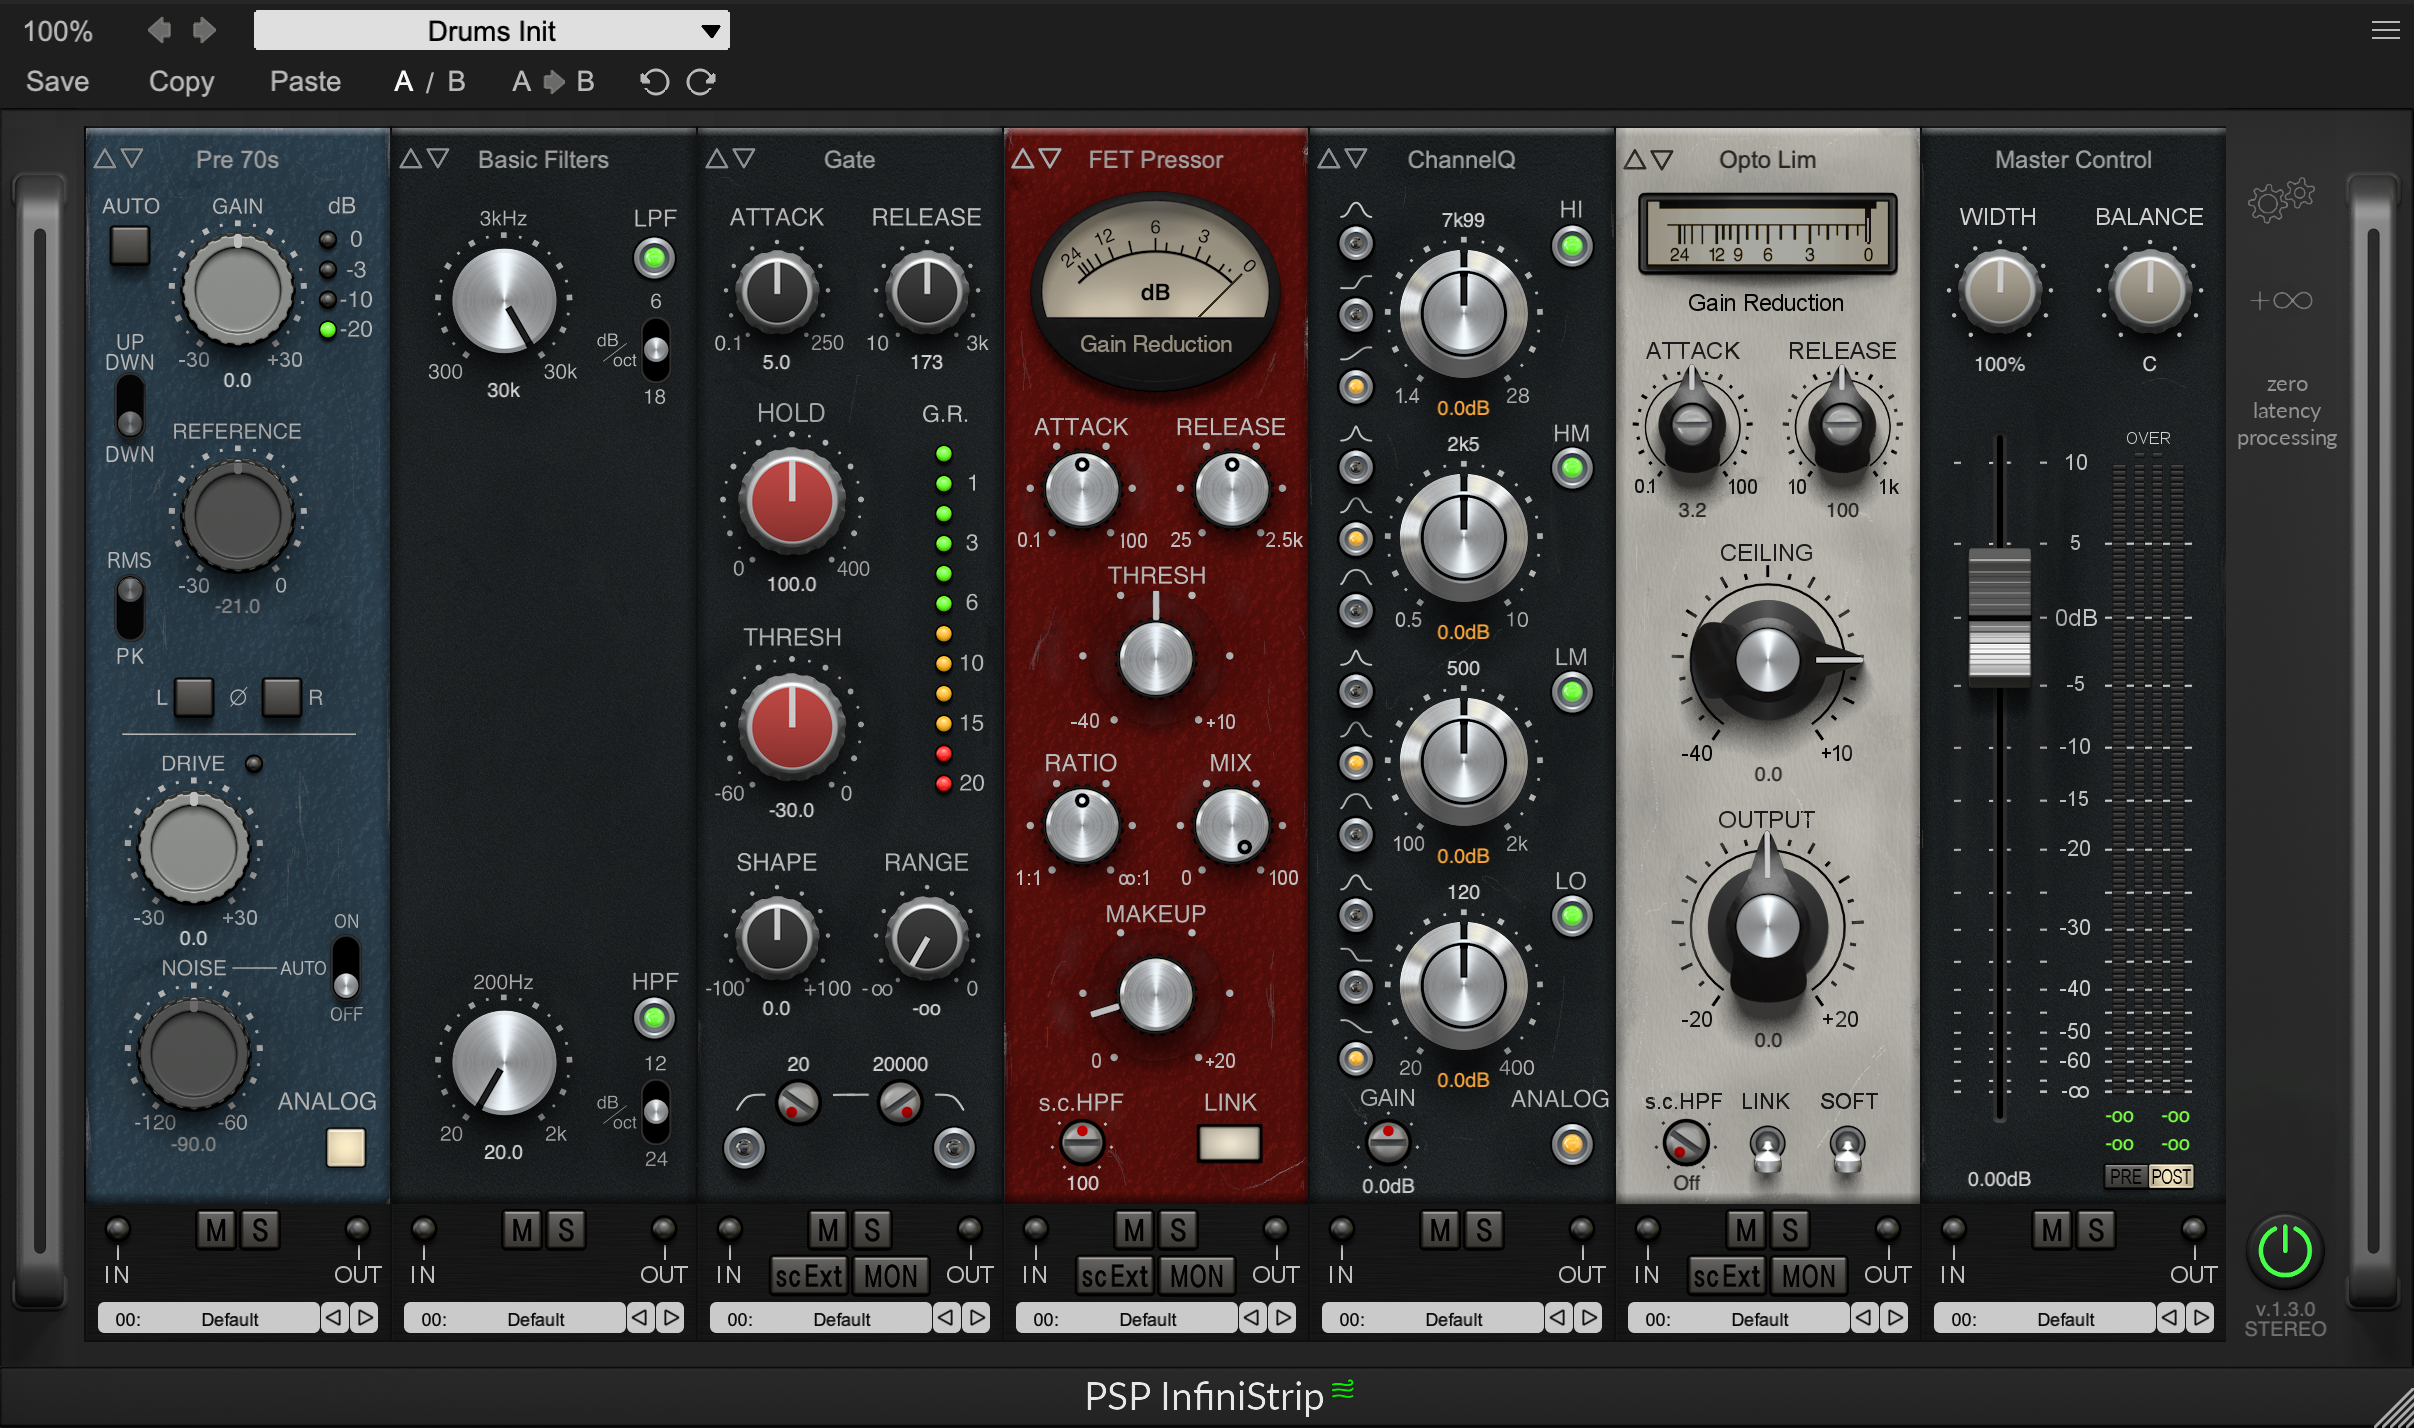Image resolution: width=2414 pixels, height=1428 pixels.
Task: Click the Master Control WIDTH knob
Action: [1999, 290]
